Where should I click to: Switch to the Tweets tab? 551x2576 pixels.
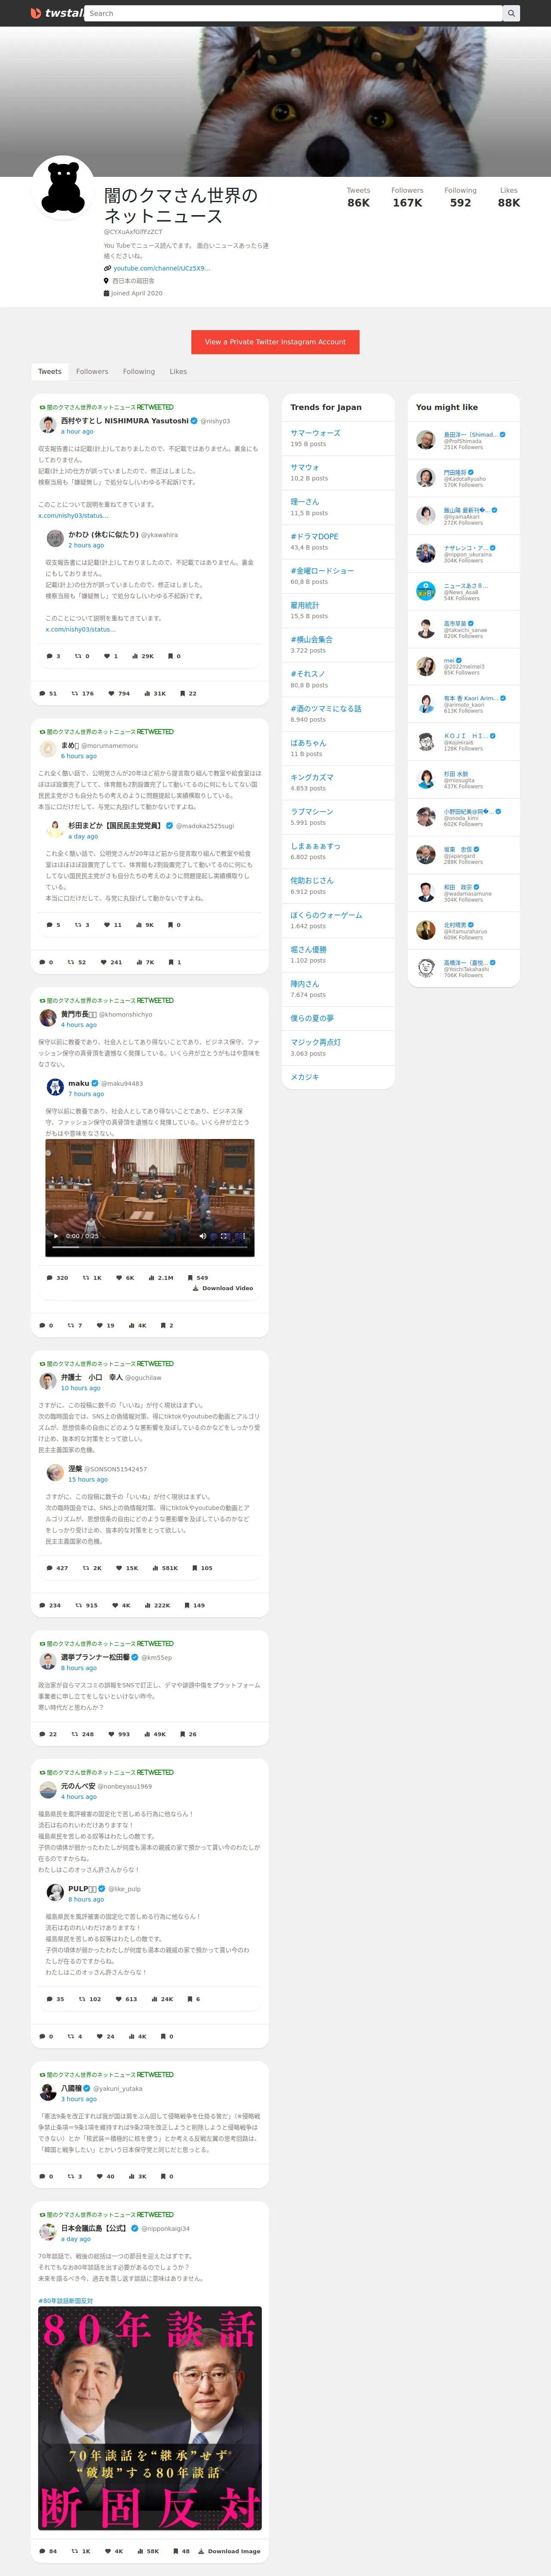pyautogui.click(x=50, y=371)
